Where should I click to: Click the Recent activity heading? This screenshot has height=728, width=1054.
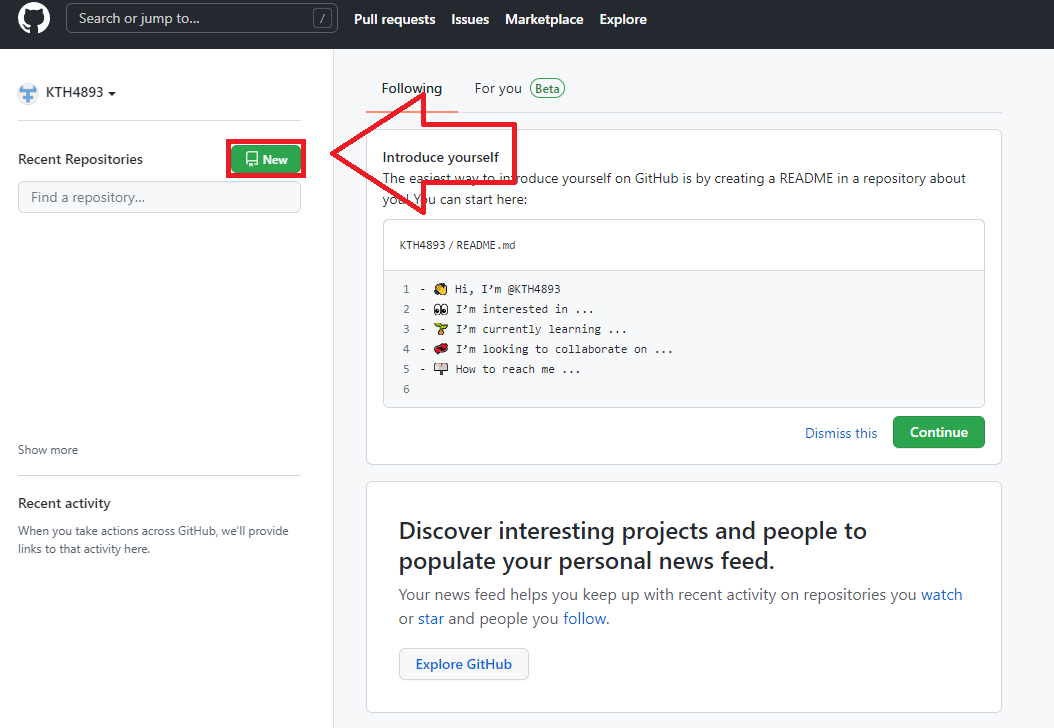(65, 503)
